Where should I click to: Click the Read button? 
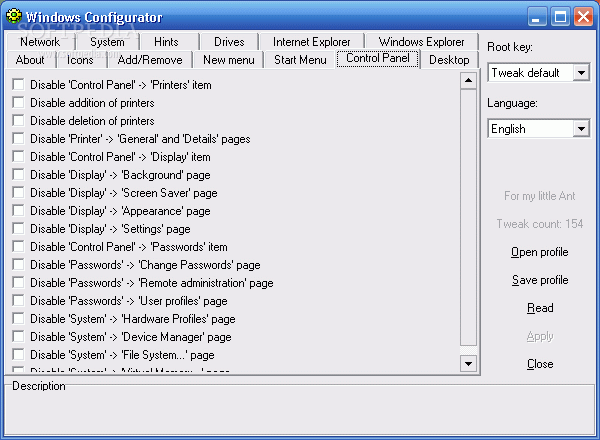pos(540,308)
